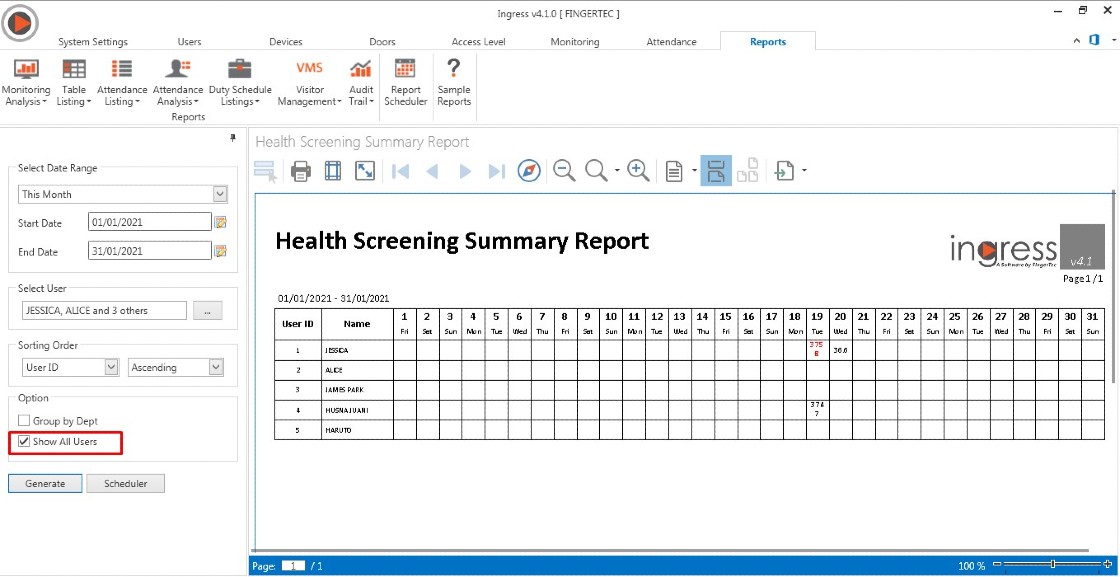This screenshot has width=1120, height=577.
Task: Open the Ascending sort direction dropdown
Action: pos(216,367)
